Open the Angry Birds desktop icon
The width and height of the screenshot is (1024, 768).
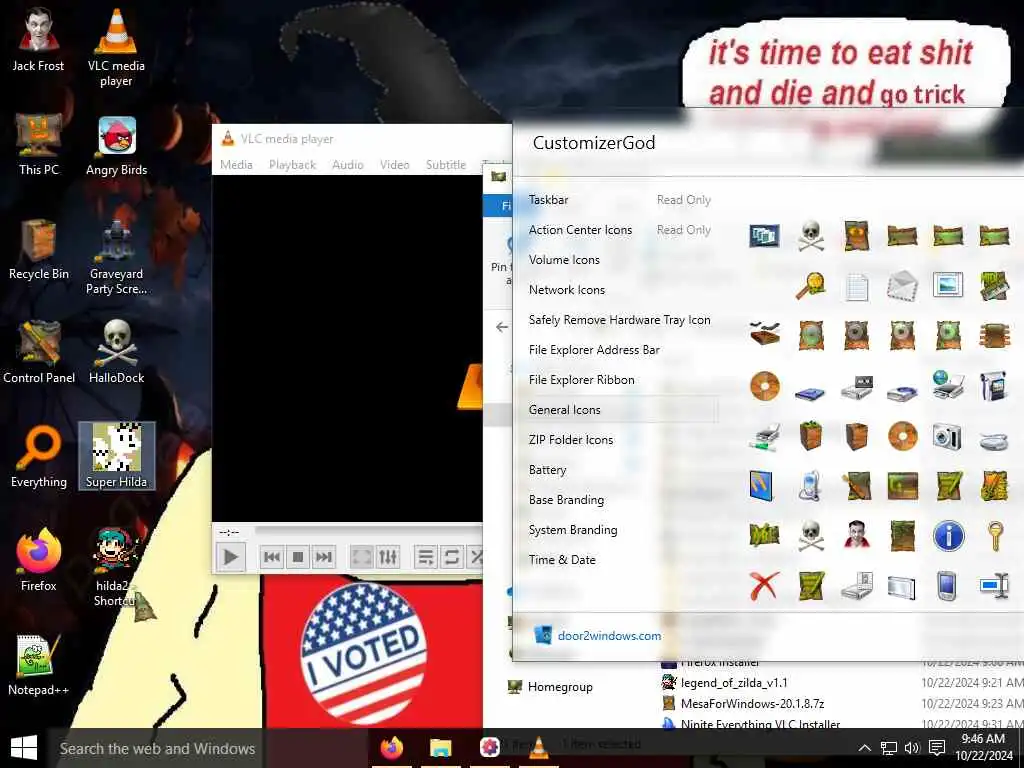click(117, 146)
